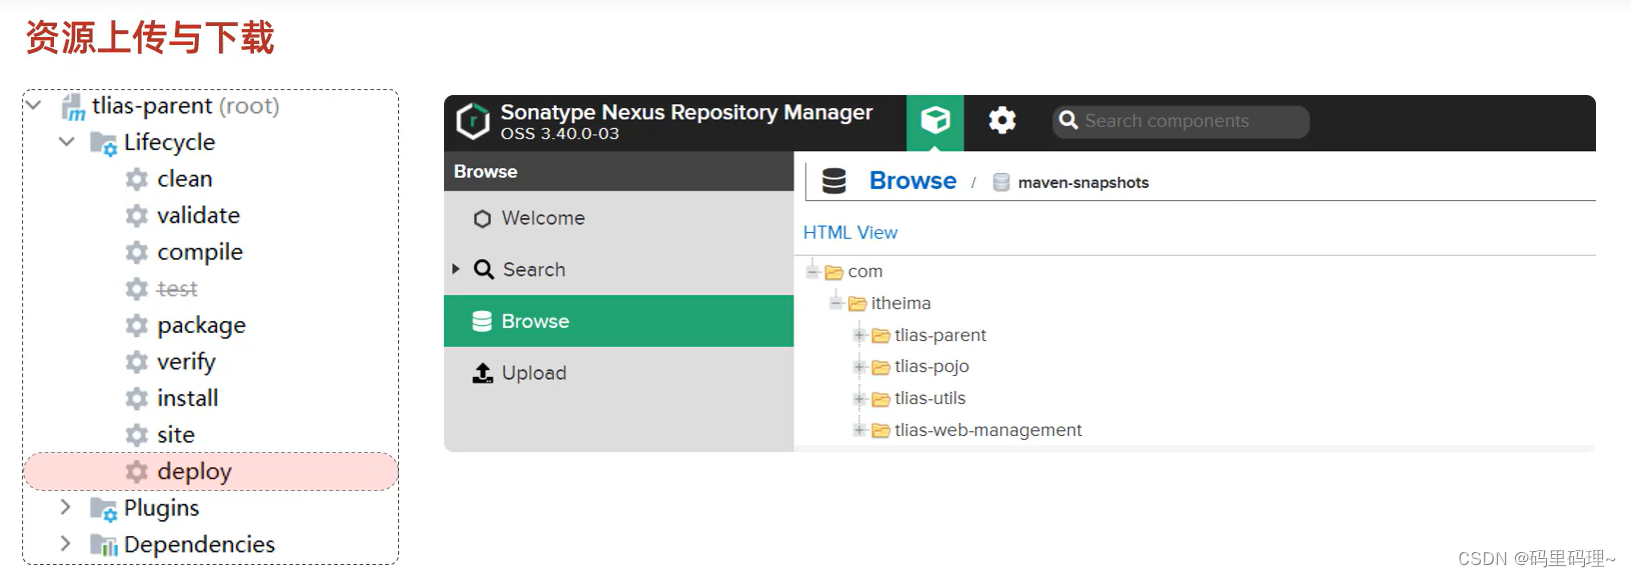Viewport: 1631px width, 577px height.
Task: Expand the tlias-pojo folder node
Action: (x=859, y=367)
